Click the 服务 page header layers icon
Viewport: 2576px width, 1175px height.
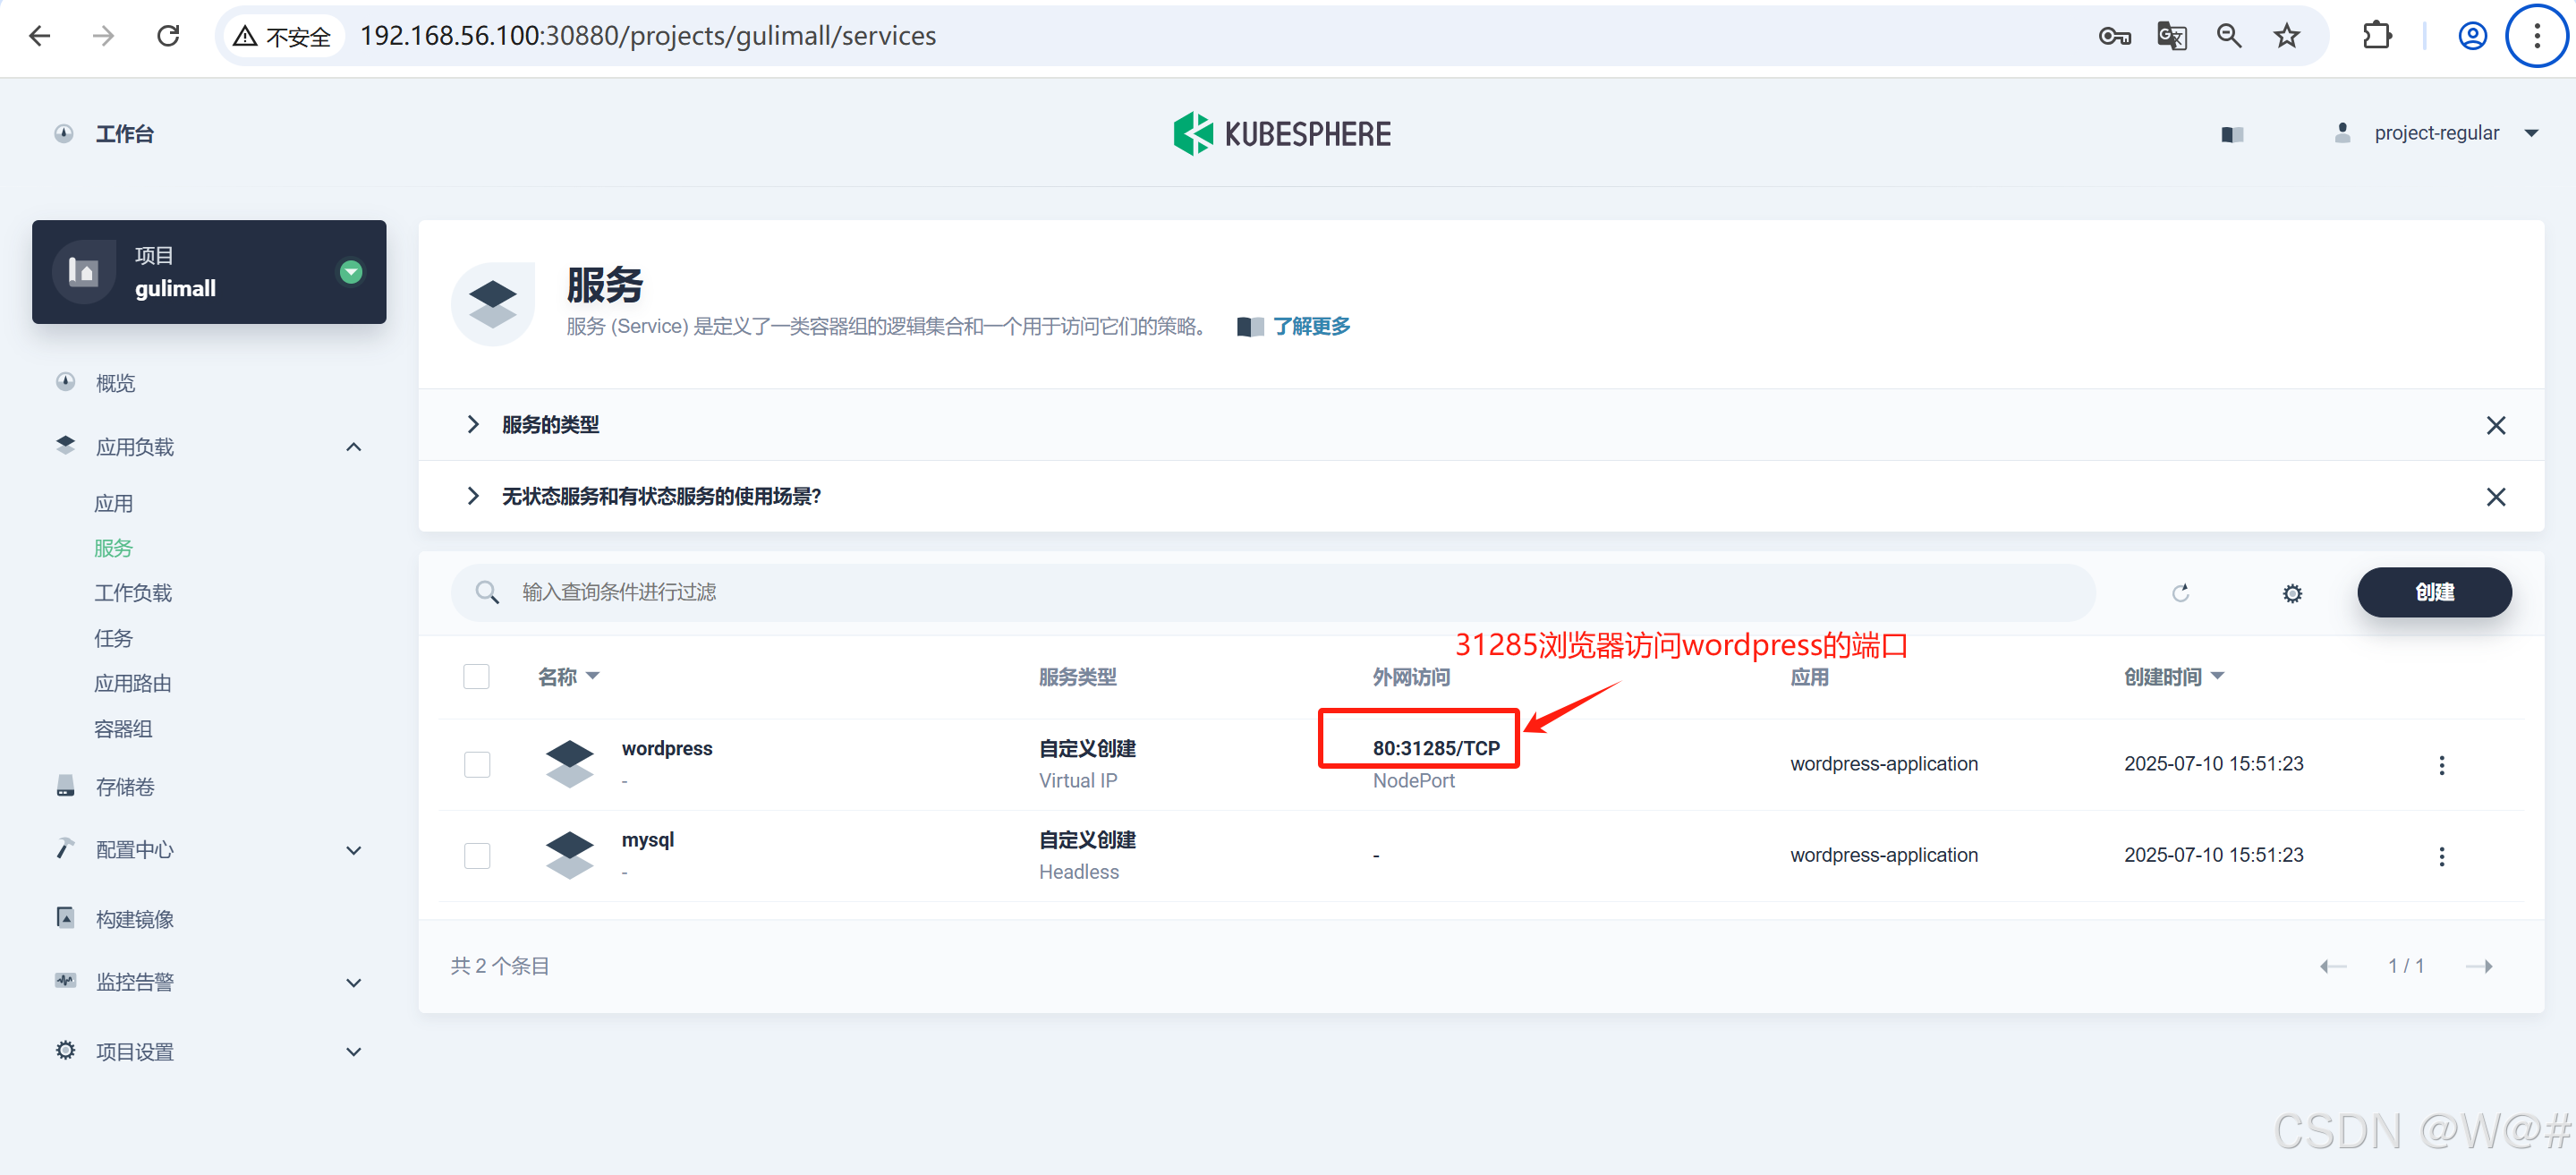(x=492, y=304)
